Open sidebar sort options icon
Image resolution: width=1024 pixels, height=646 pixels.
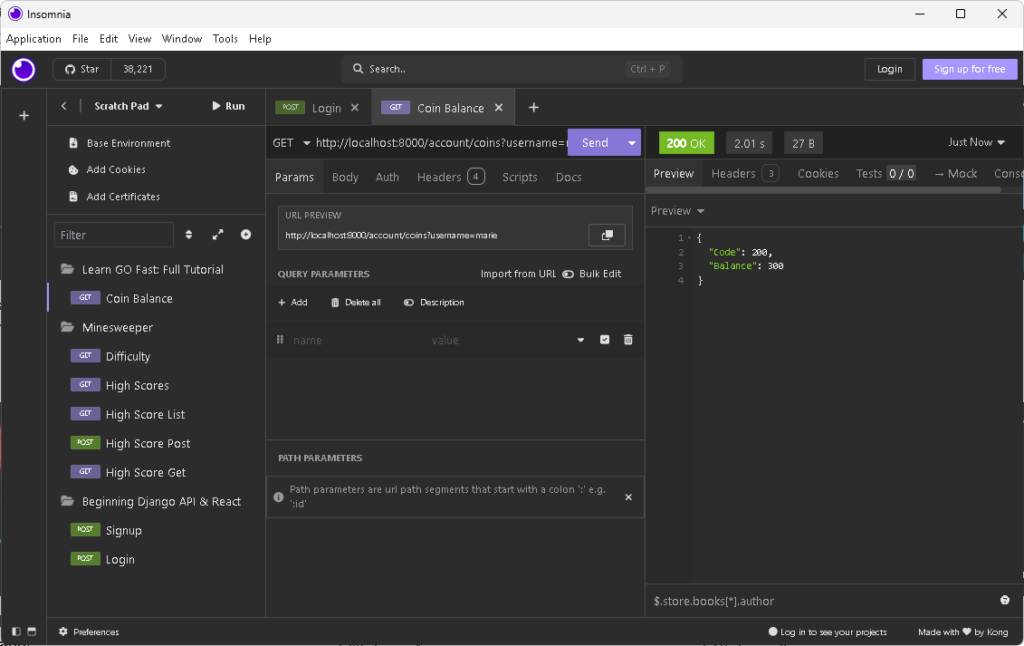(x=189, y=234)
